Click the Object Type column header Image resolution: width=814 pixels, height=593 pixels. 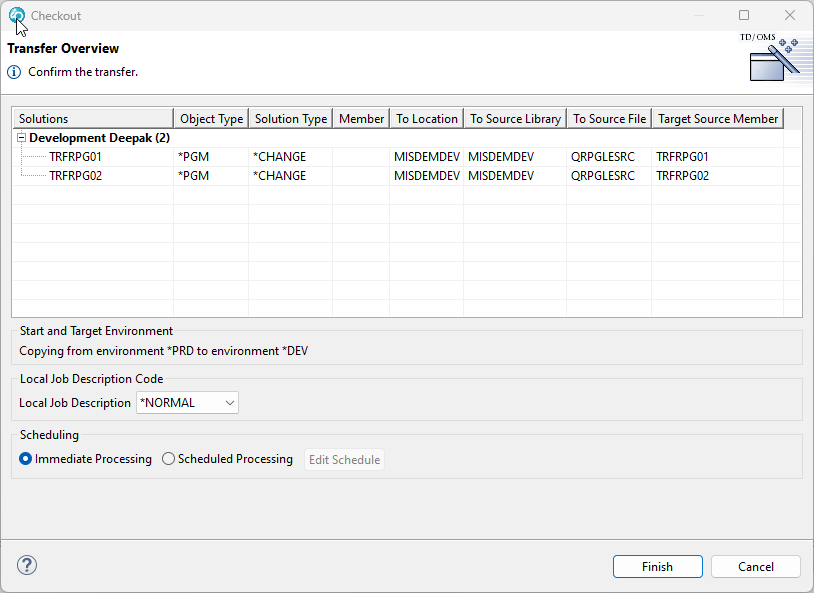[211, 118]
